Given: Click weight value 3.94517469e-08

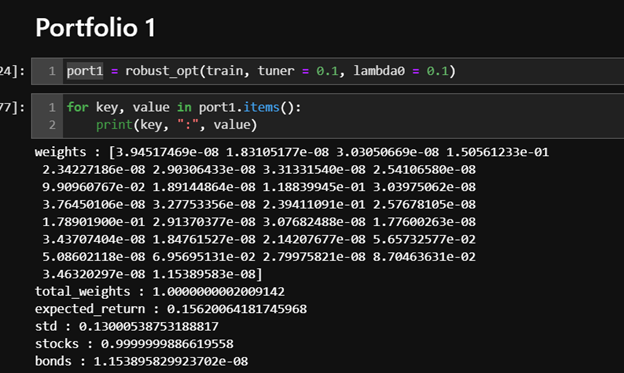Looking at the screenshot, I should point(167,152).
